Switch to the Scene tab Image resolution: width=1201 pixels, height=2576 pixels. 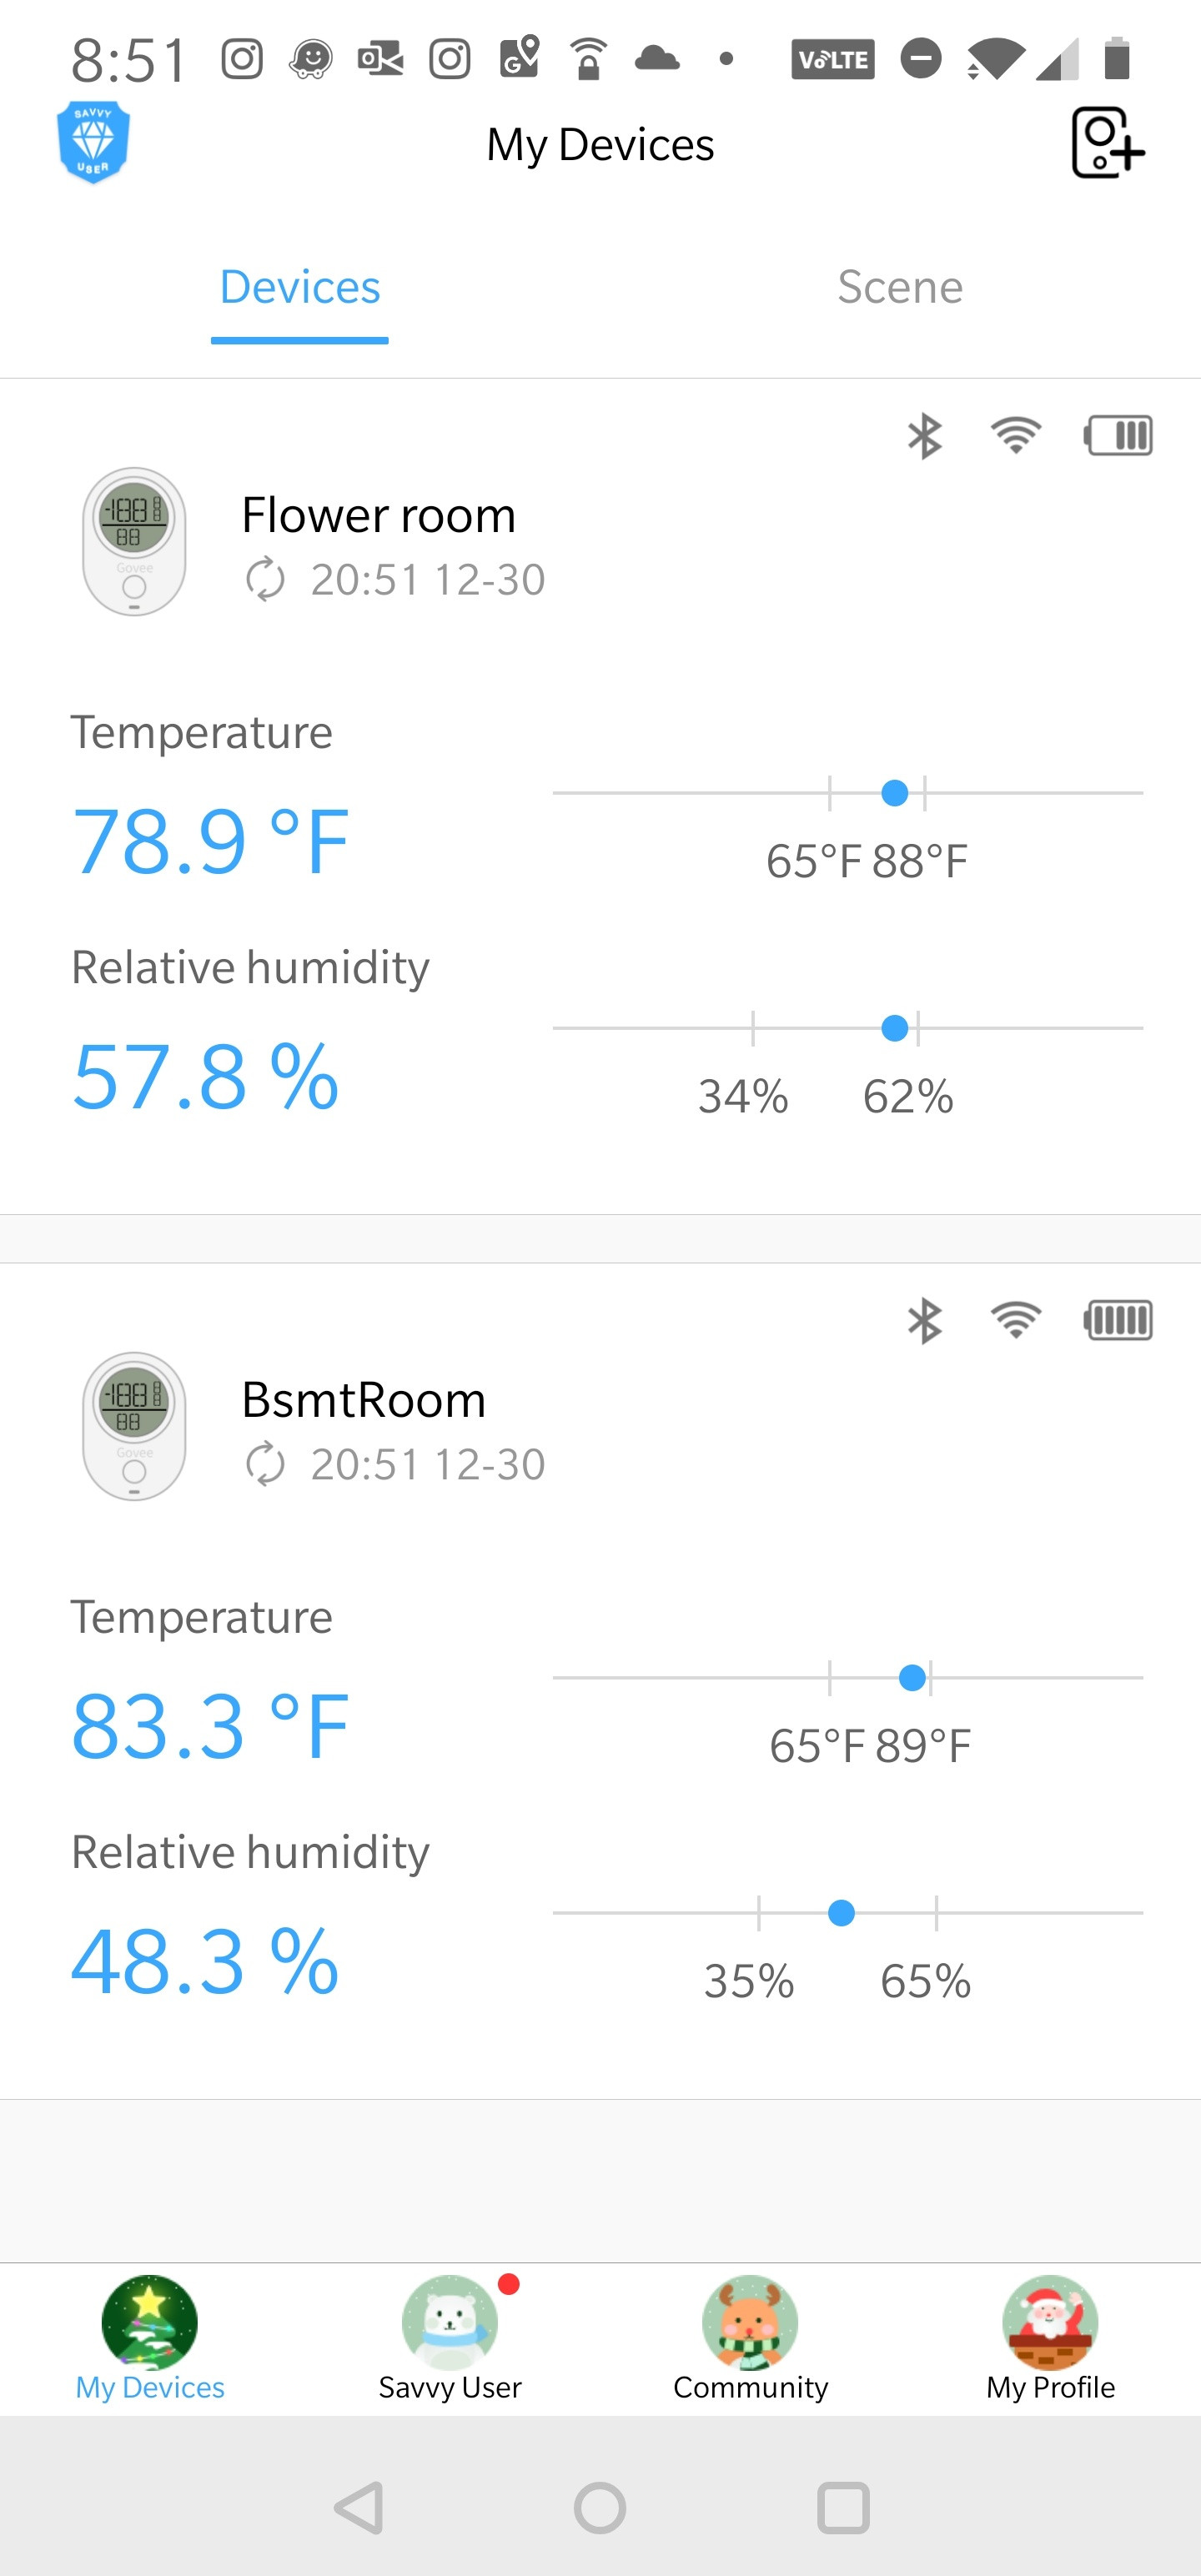900,287
